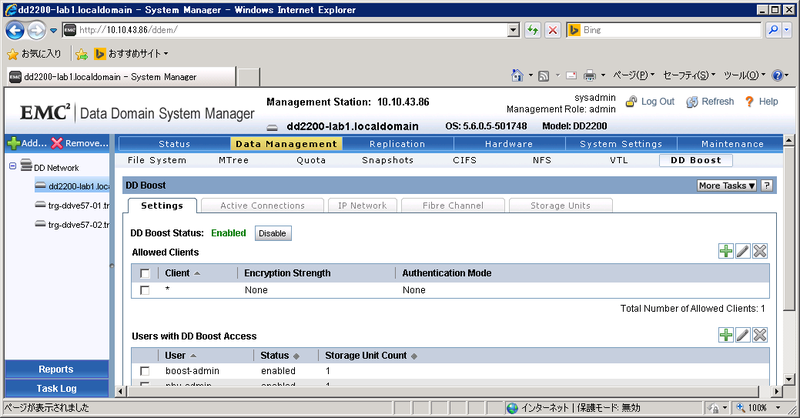
Task: Open Storage Units tab
Action: click(x=560, y=206)
